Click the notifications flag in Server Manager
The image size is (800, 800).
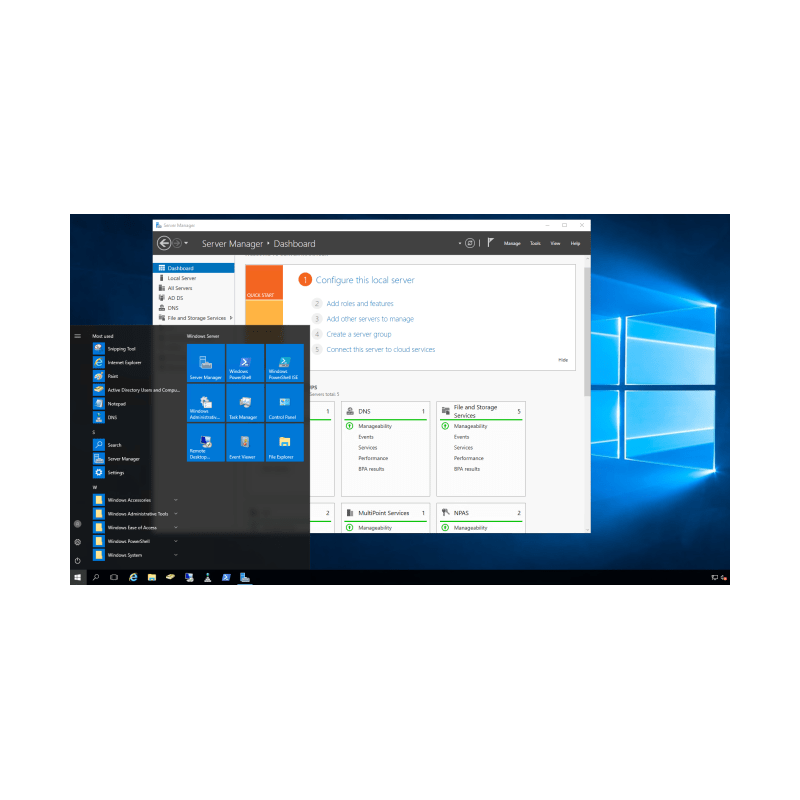point(491,243)
